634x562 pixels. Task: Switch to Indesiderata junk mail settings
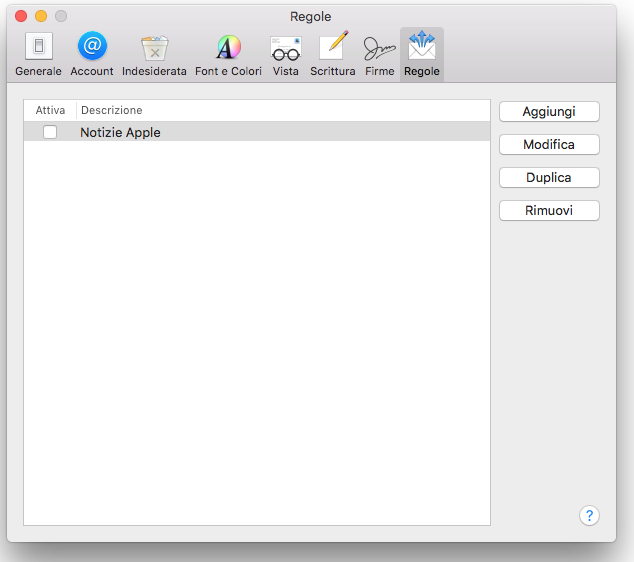pyautogui.click(x=154, y=54)
